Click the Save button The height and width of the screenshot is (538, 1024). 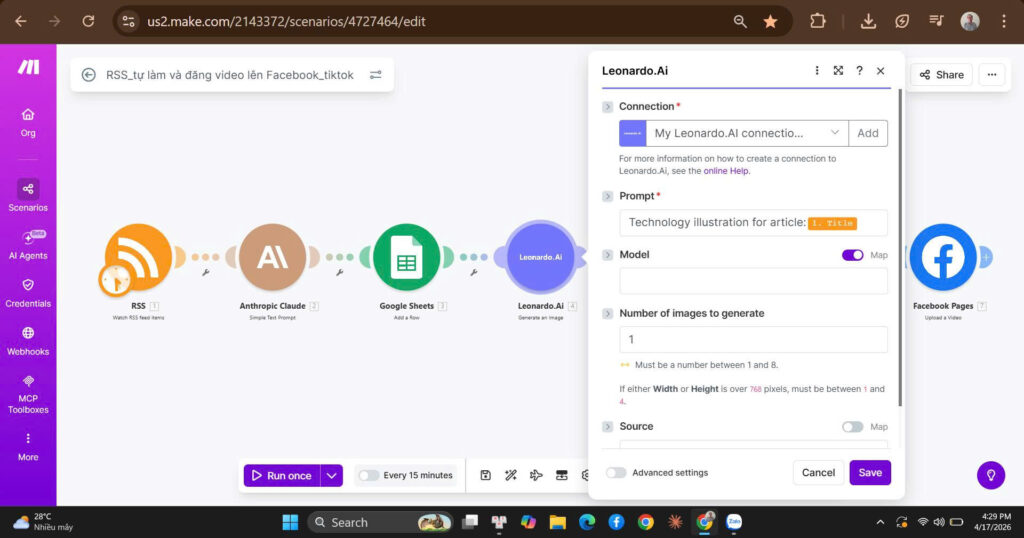point(870,473)
